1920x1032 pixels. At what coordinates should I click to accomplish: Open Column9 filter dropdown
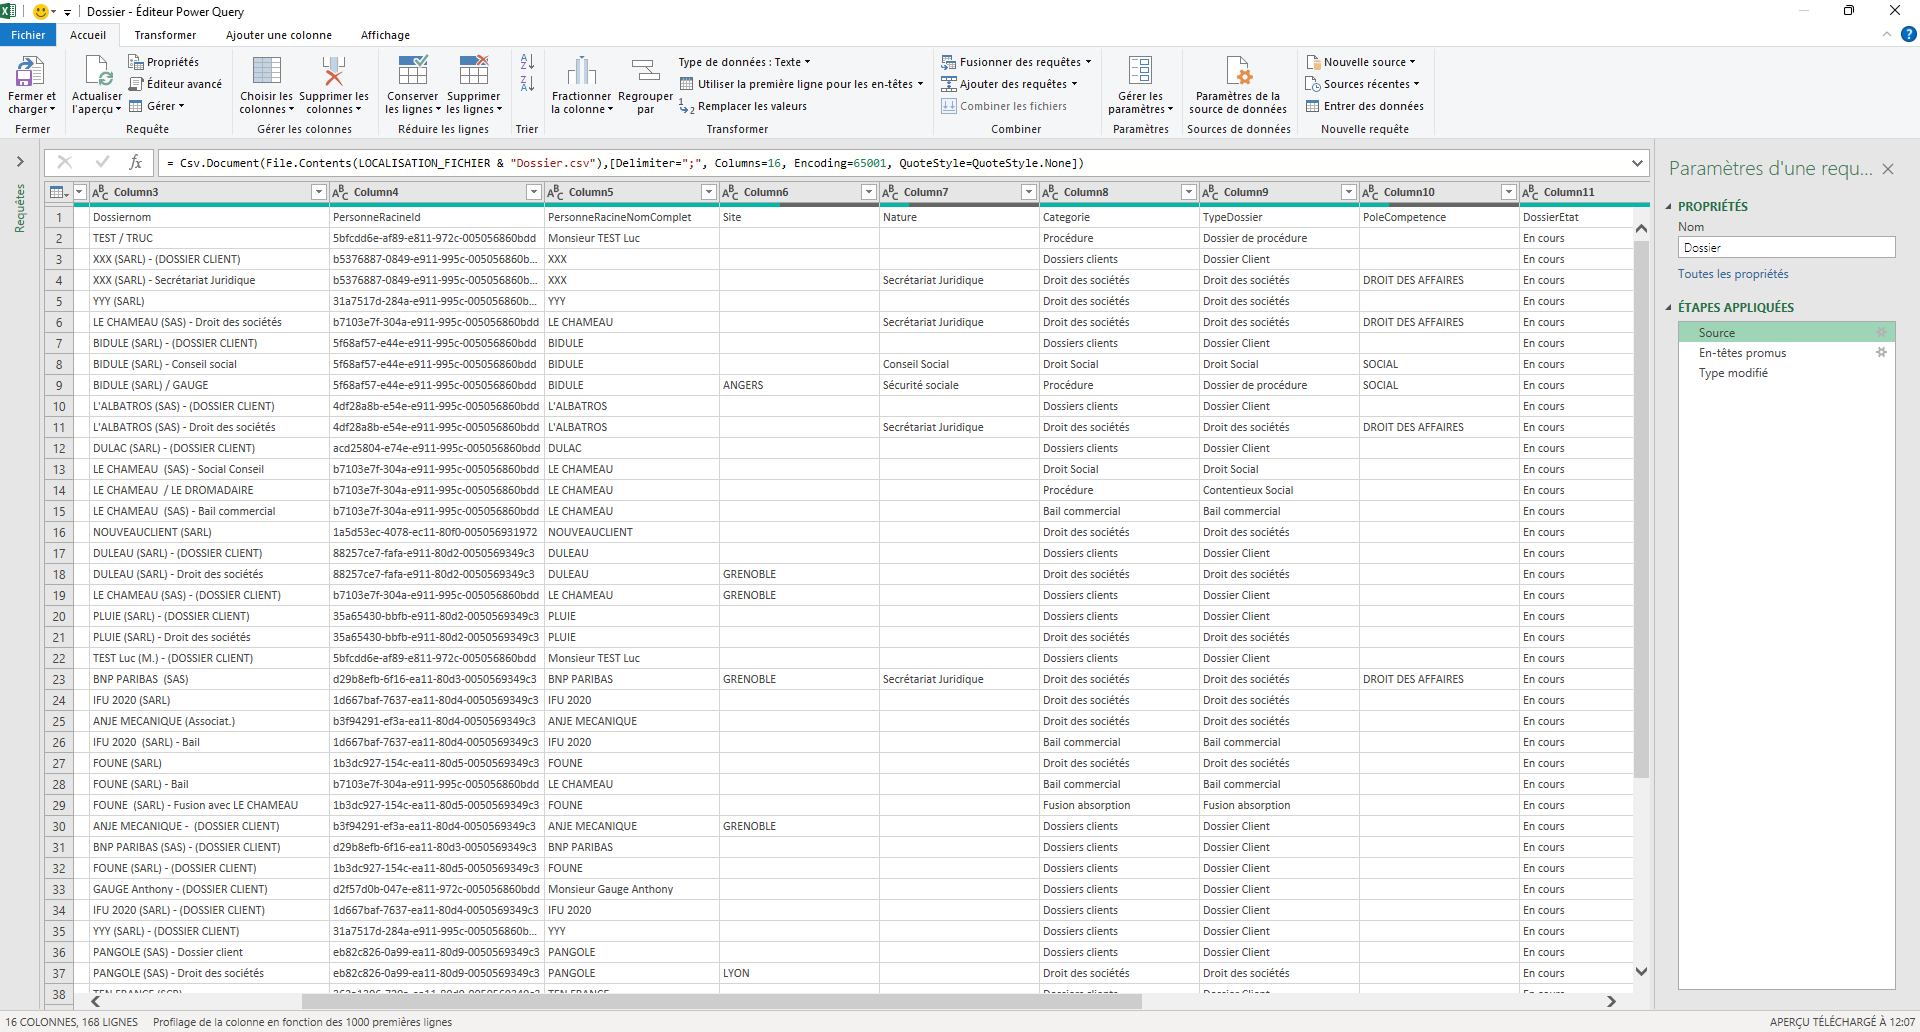click(1349, 192)
